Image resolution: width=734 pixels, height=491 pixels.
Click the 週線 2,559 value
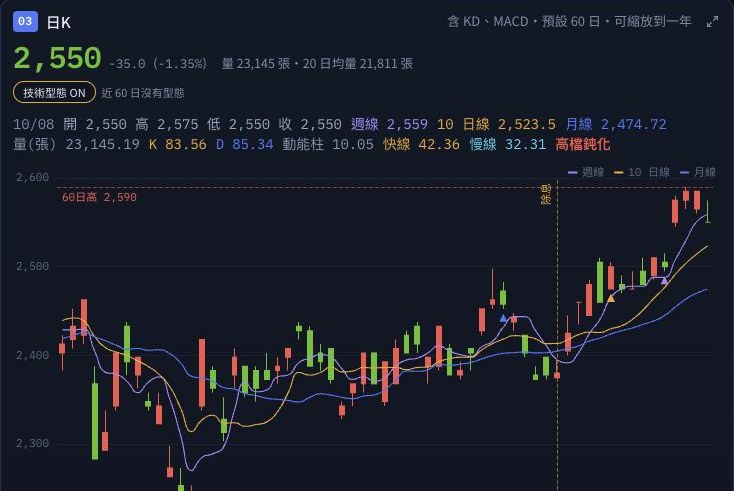click(389, 124)
